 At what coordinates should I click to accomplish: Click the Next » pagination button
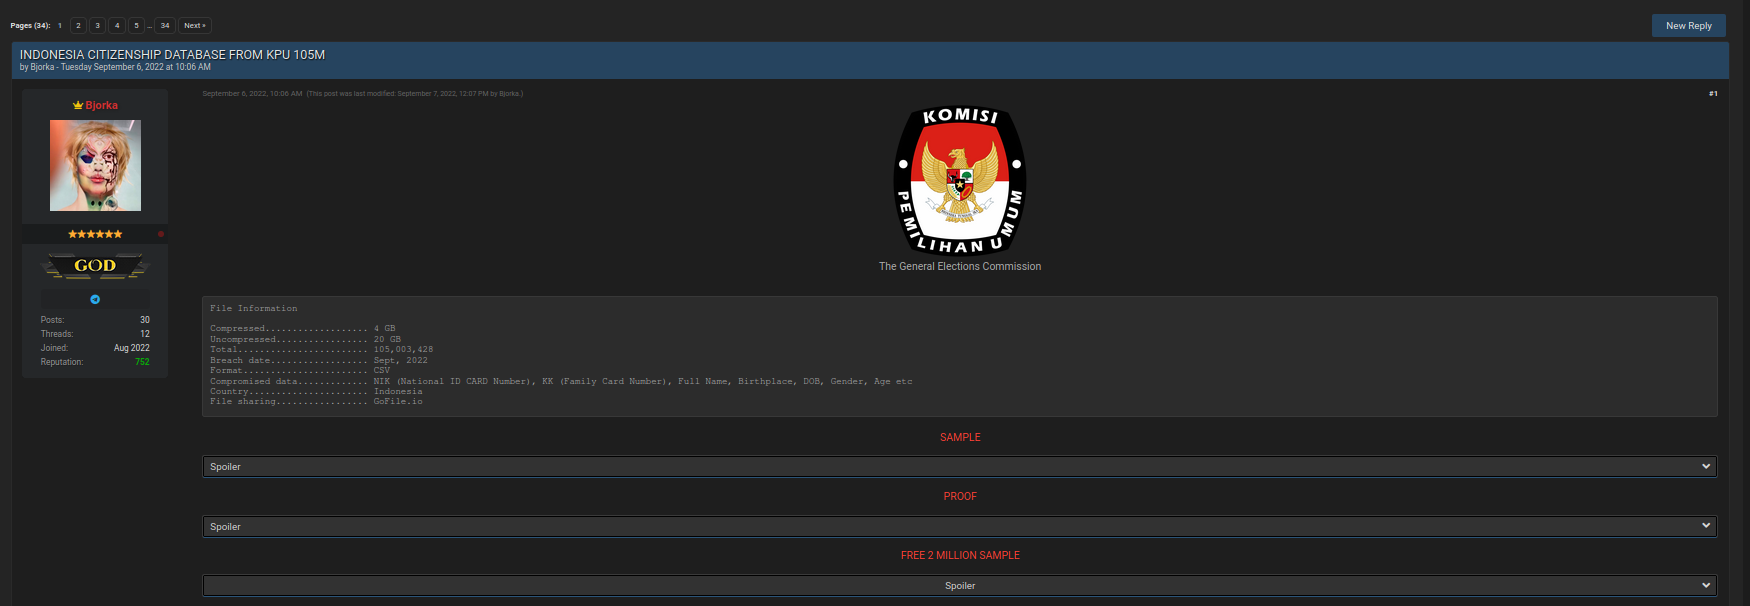(x=195, y=26)
